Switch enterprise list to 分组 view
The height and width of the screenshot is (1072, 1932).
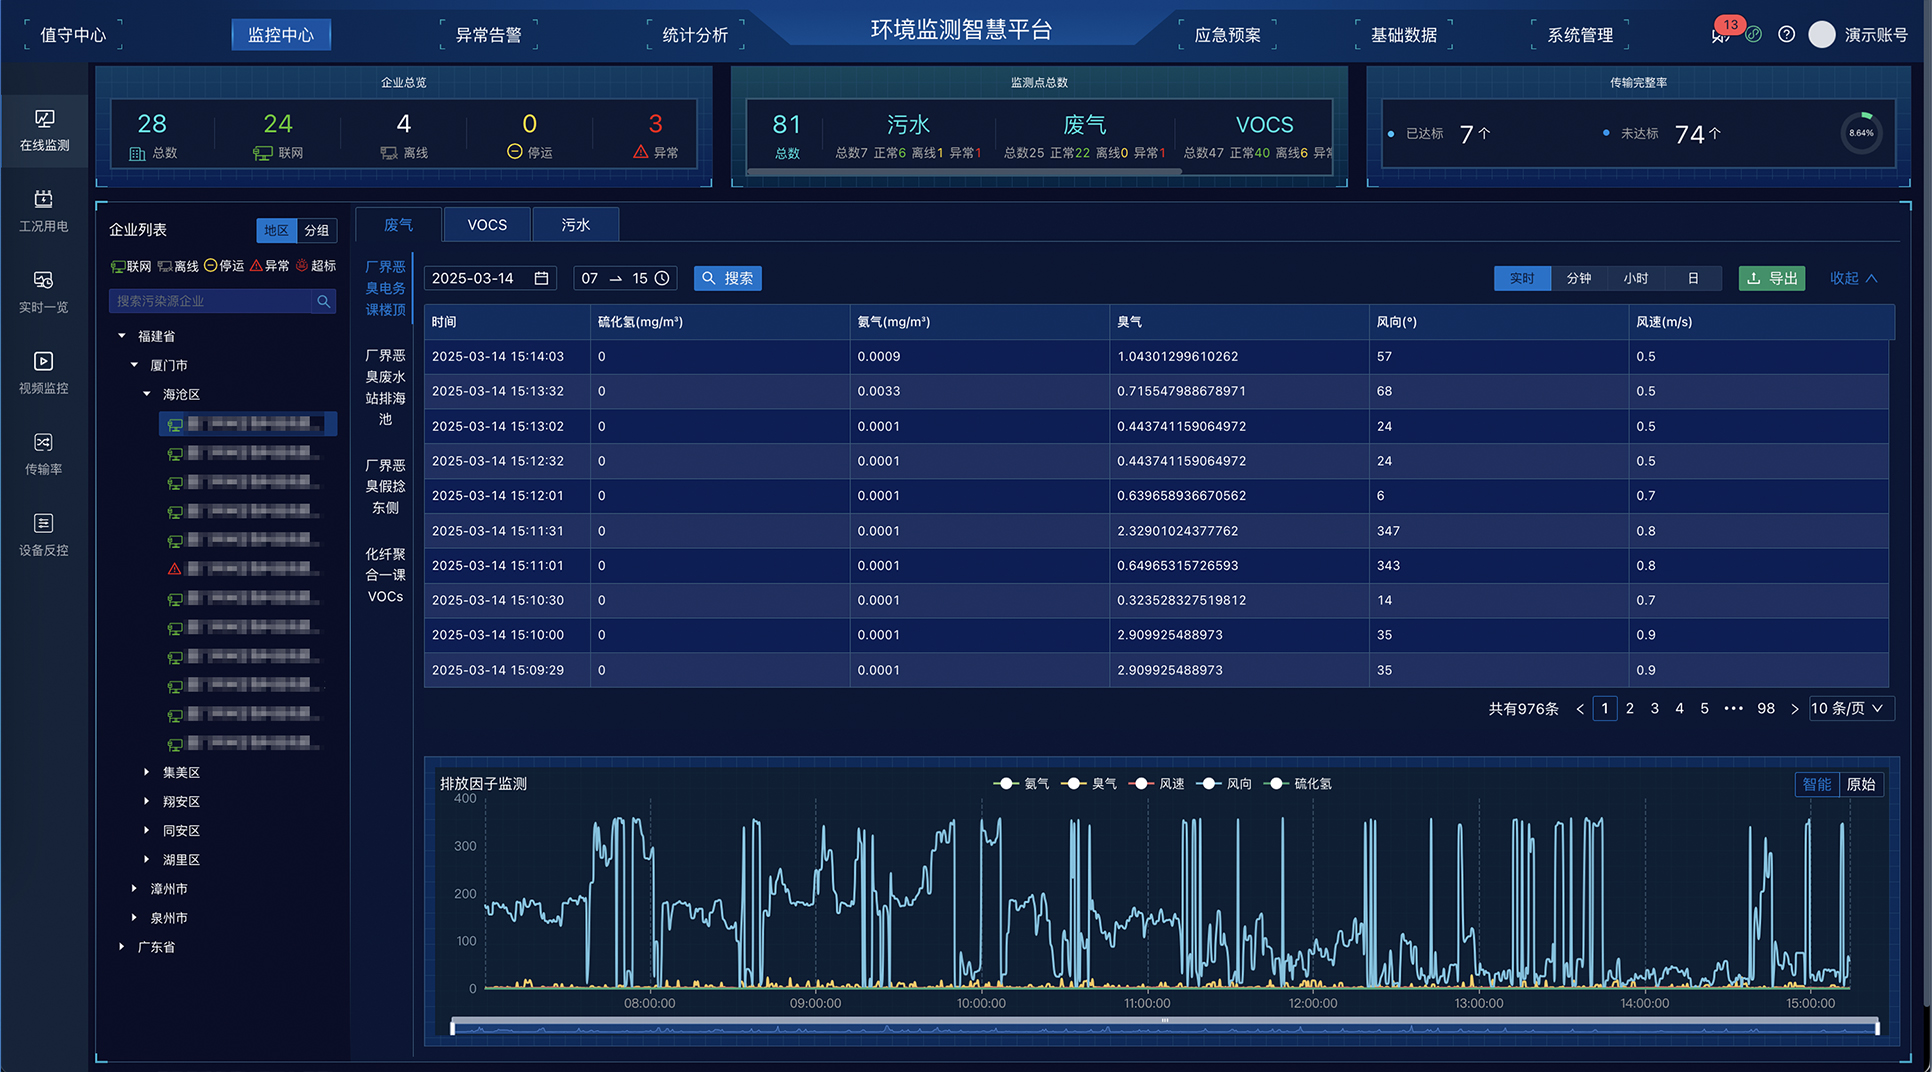click(x=316, y=230)
